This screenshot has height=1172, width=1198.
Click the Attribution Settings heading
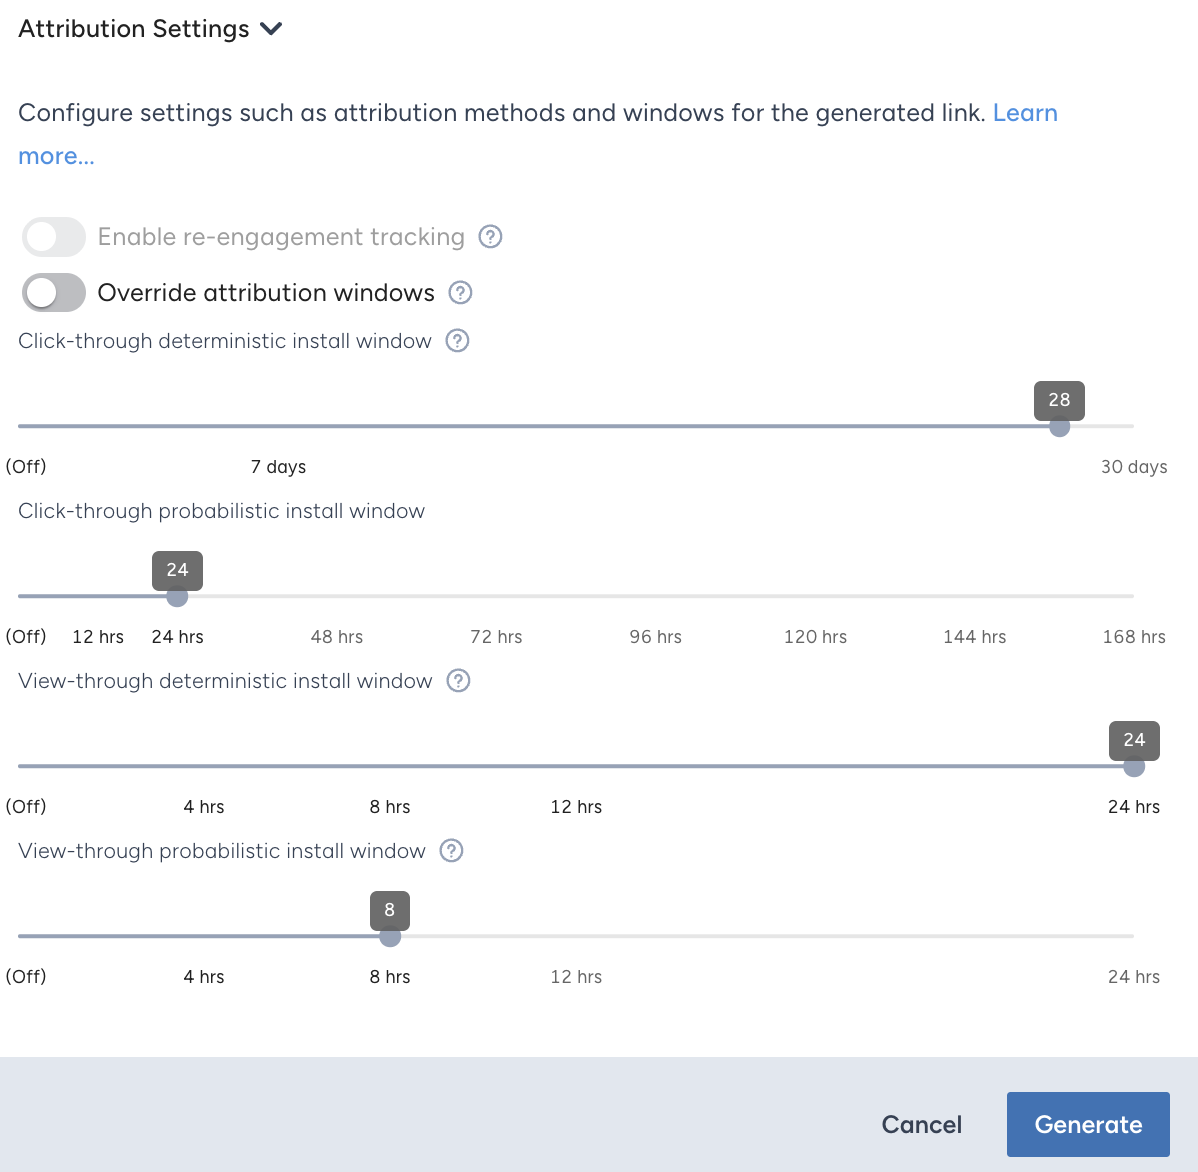134,29
